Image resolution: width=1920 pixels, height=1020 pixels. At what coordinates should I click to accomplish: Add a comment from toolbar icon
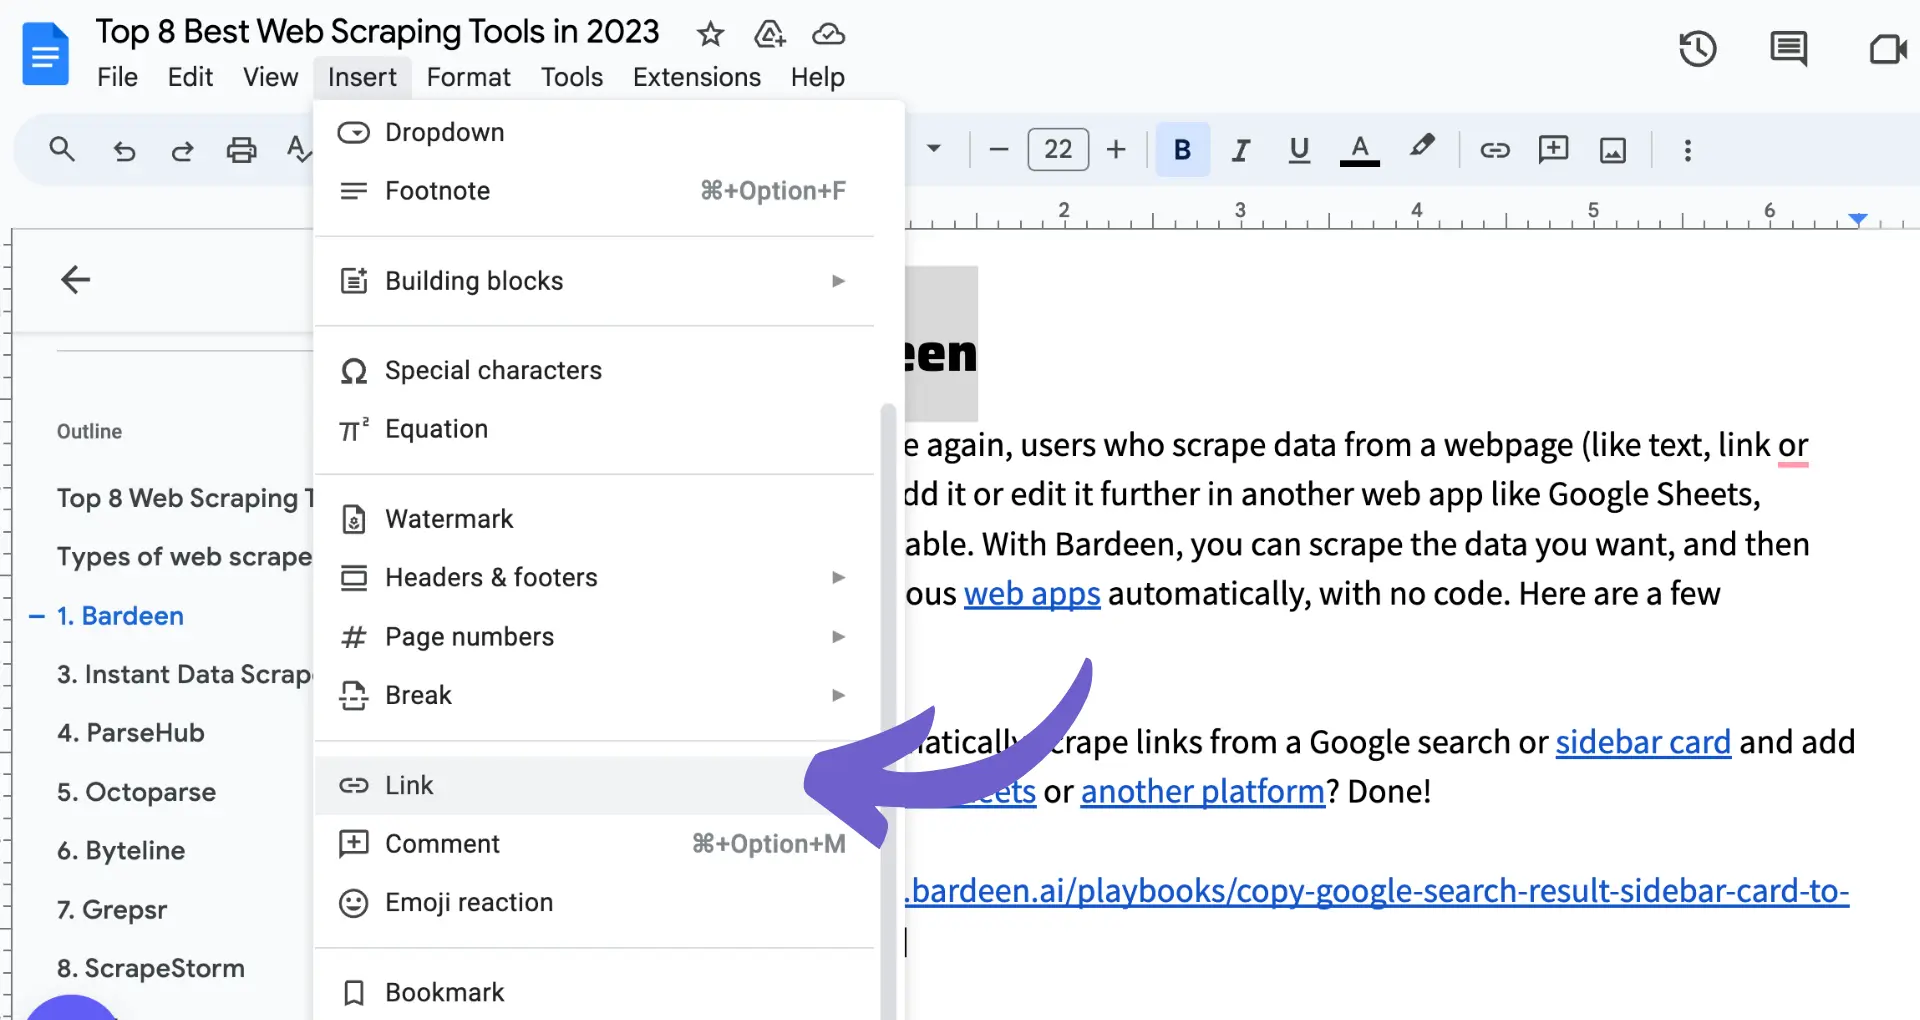click(x=1553, y=150)
